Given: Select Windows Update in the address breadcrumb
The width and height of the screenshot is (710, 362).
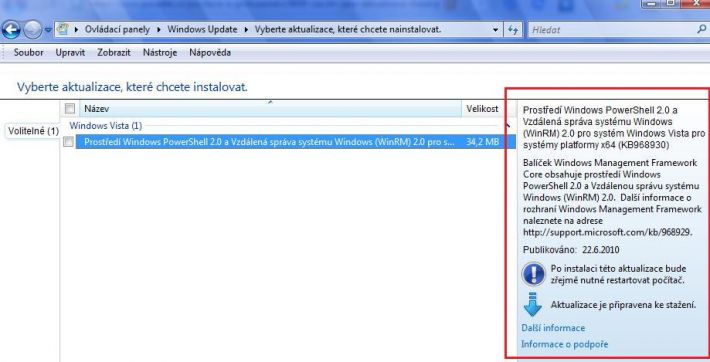Looking at the screenshot, I should point(202,29).
